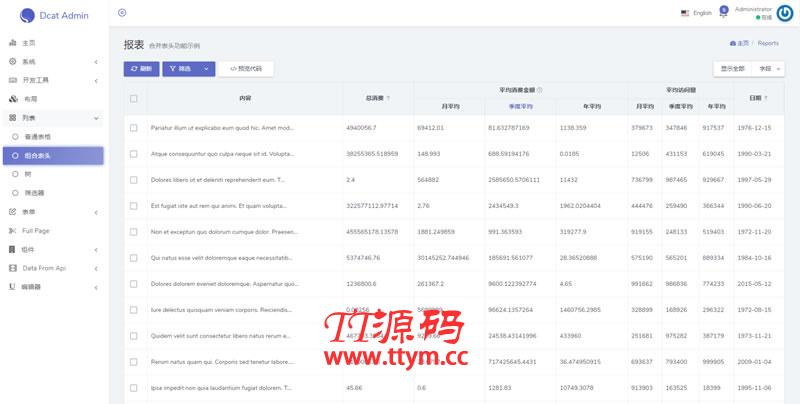Screen dimensions: 800x404
Task: Click the US flag language icon
Action: pos(685,13)
